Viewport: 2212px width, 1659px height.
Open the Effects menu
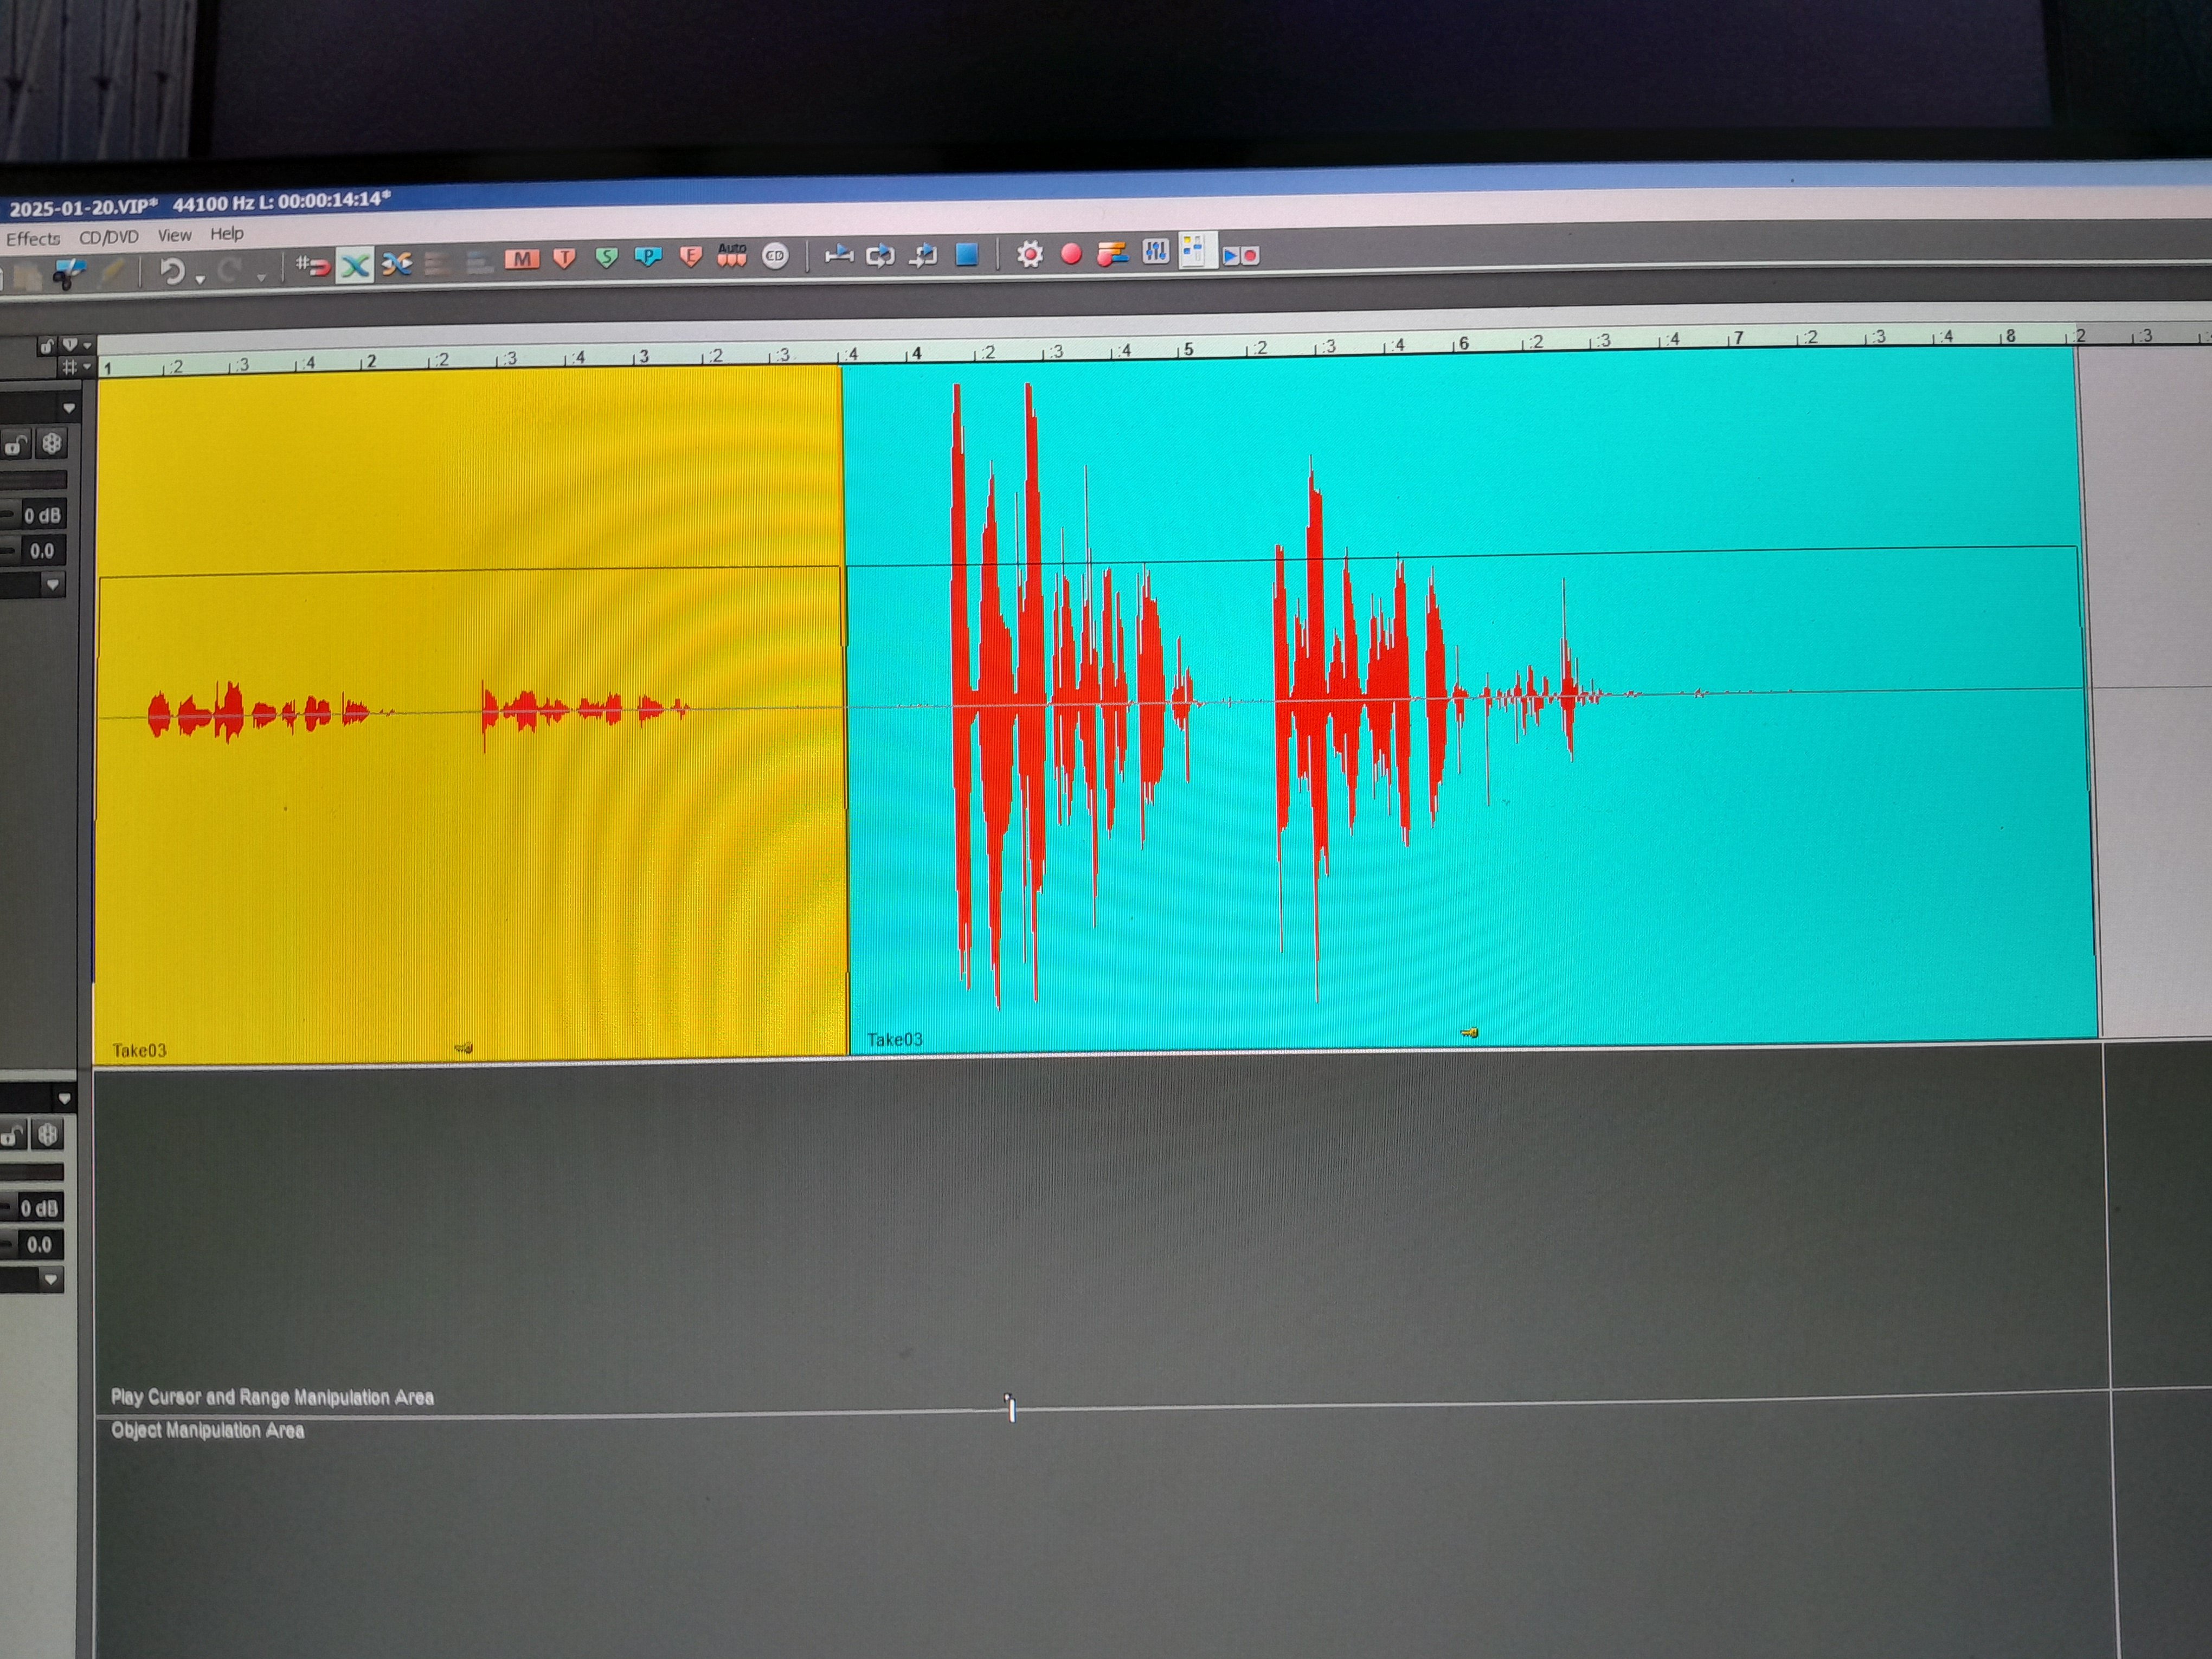point(33,239)
